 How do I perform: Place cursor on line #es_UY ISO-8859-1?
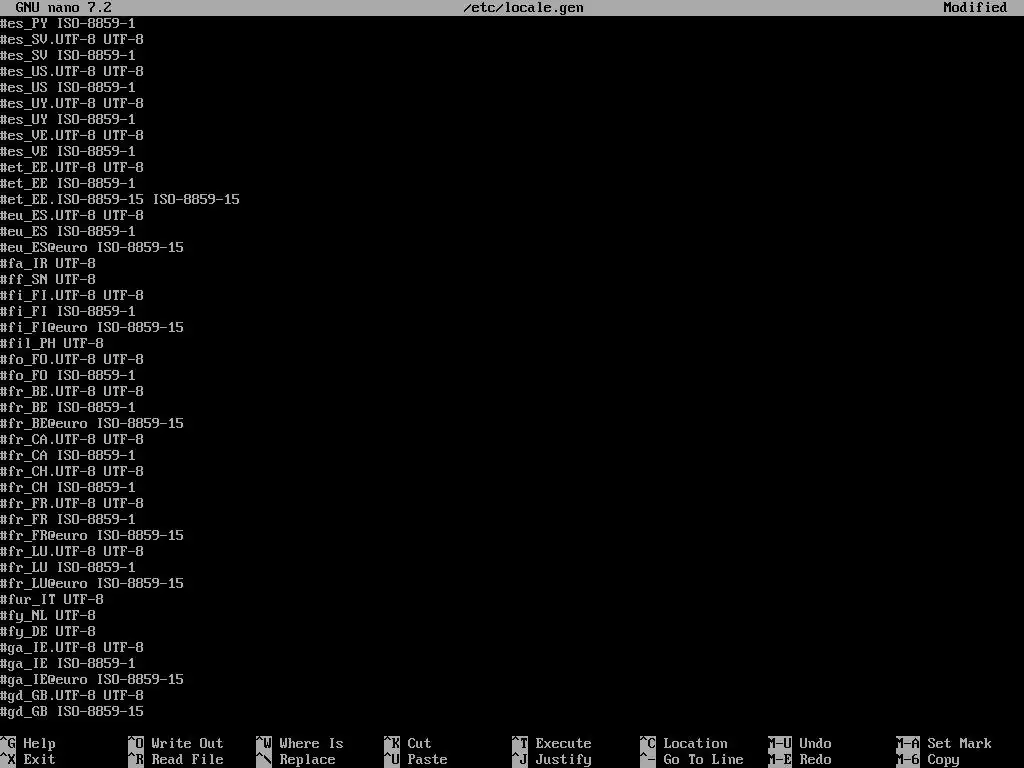68,120
